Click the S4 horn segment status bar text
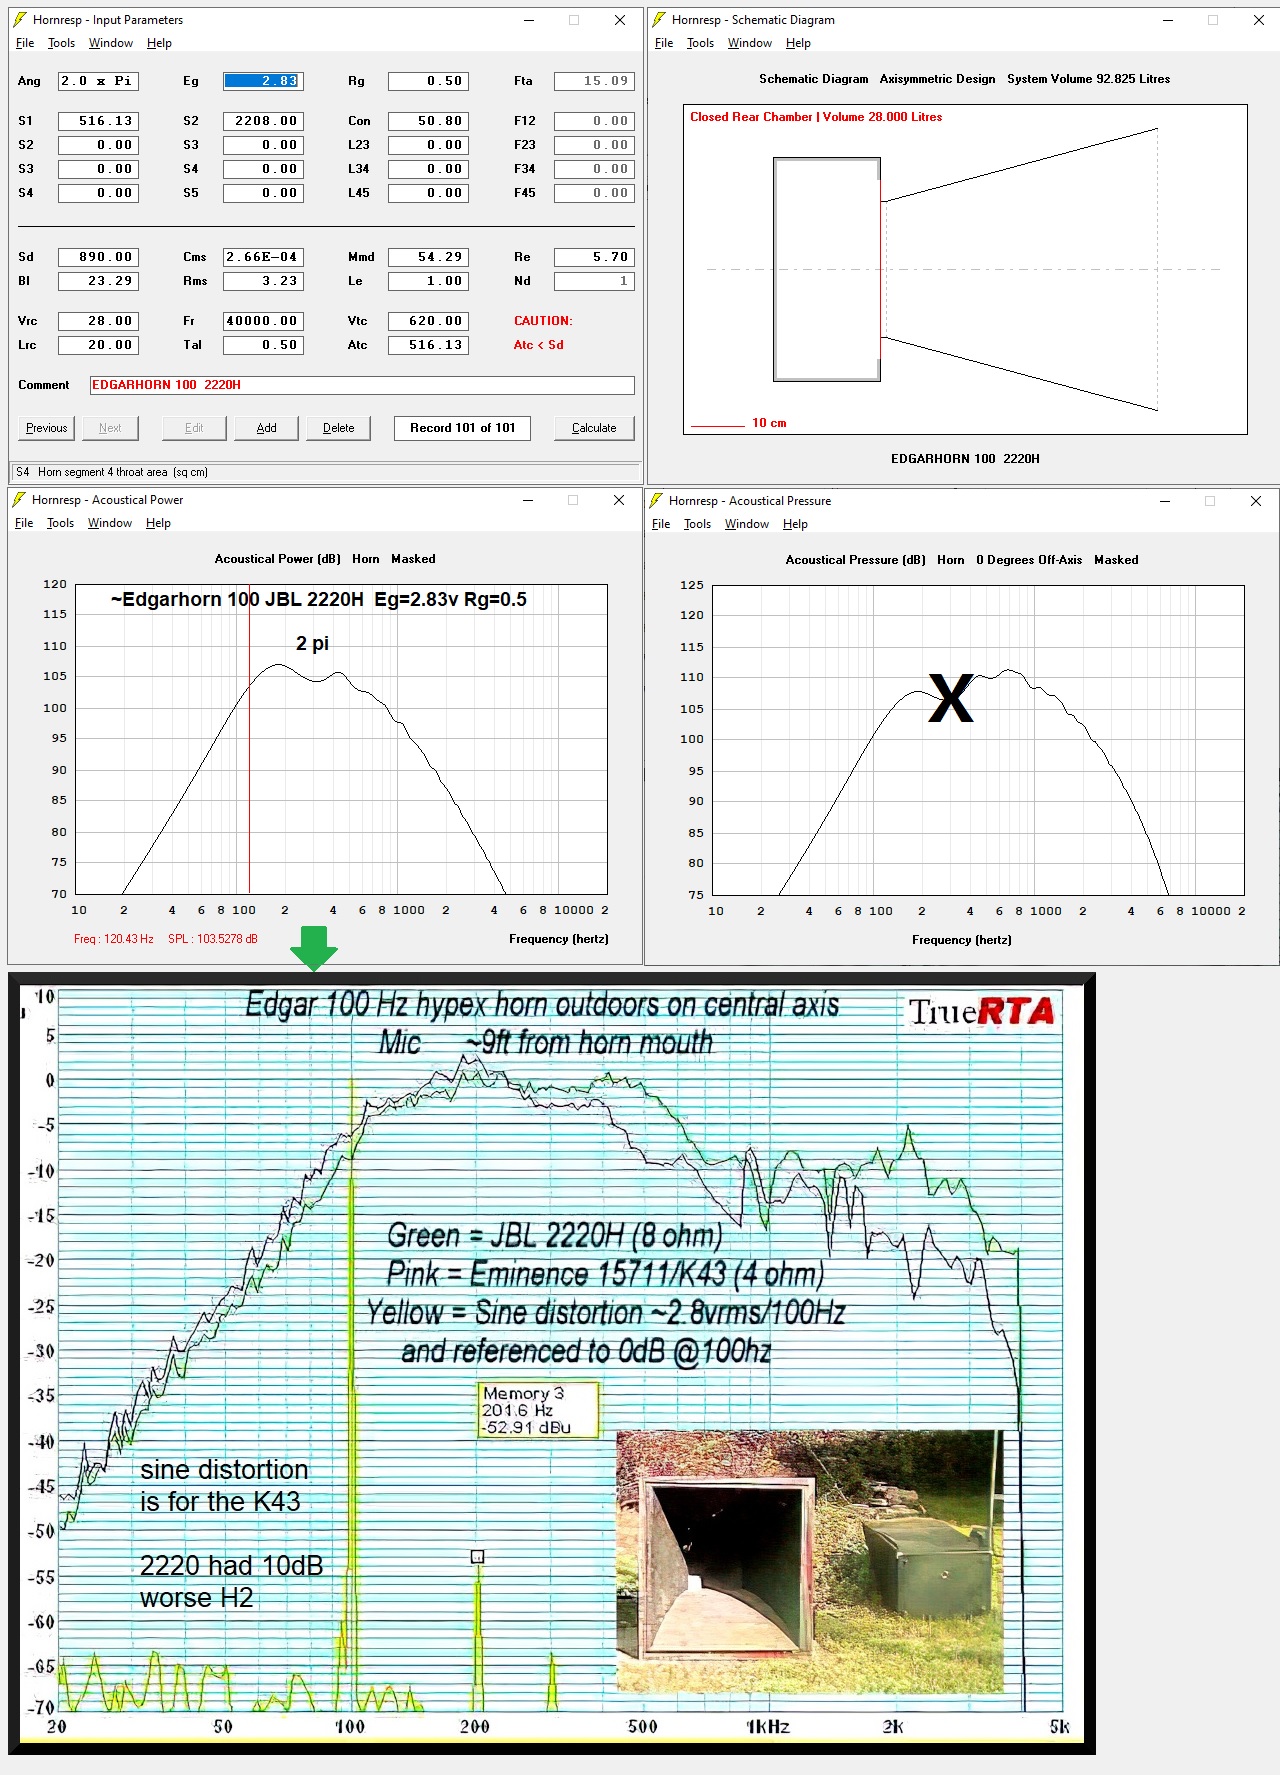 pos(112,472)
